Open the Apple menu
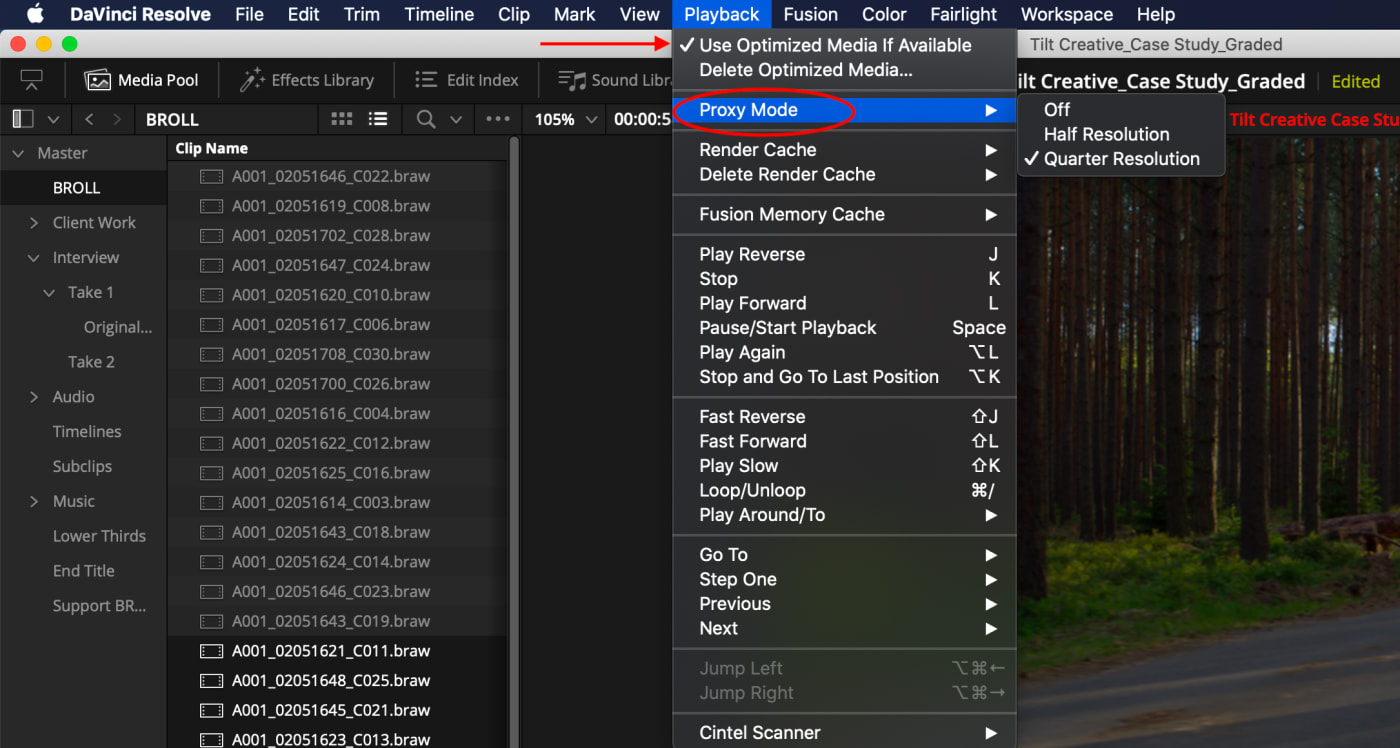The height and width of the screenshot is (748, 1400). click(x=35, y=14)
